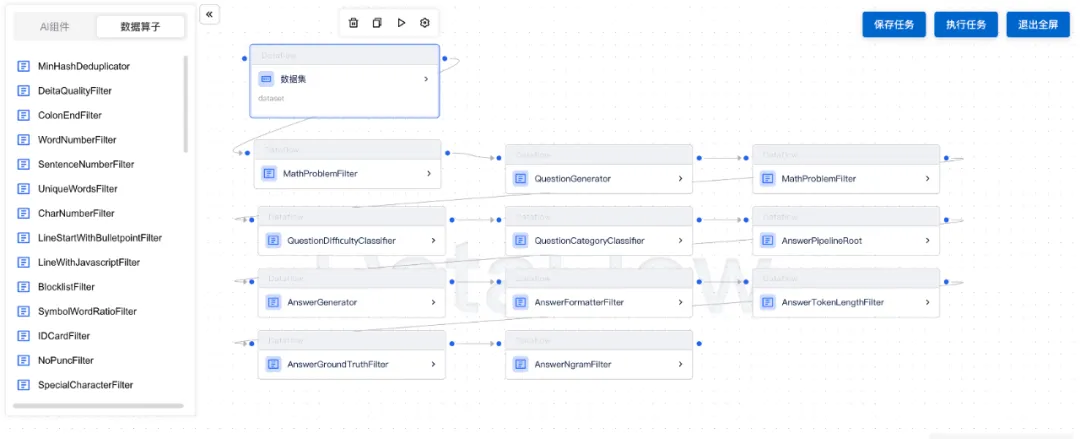Screen dimensions: 1080x439
Task: Run node with the play icon
Action: (x=401, y=23)
